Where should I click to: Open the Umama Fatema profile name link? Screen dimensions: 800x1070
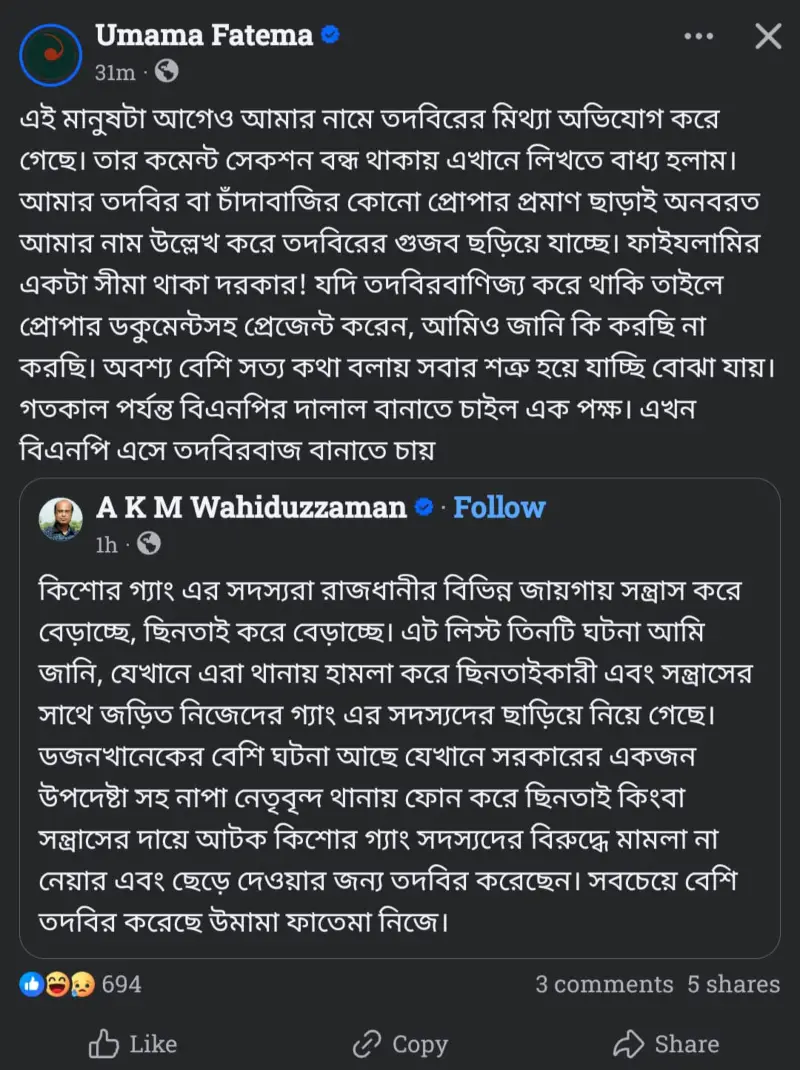(204, 35)
